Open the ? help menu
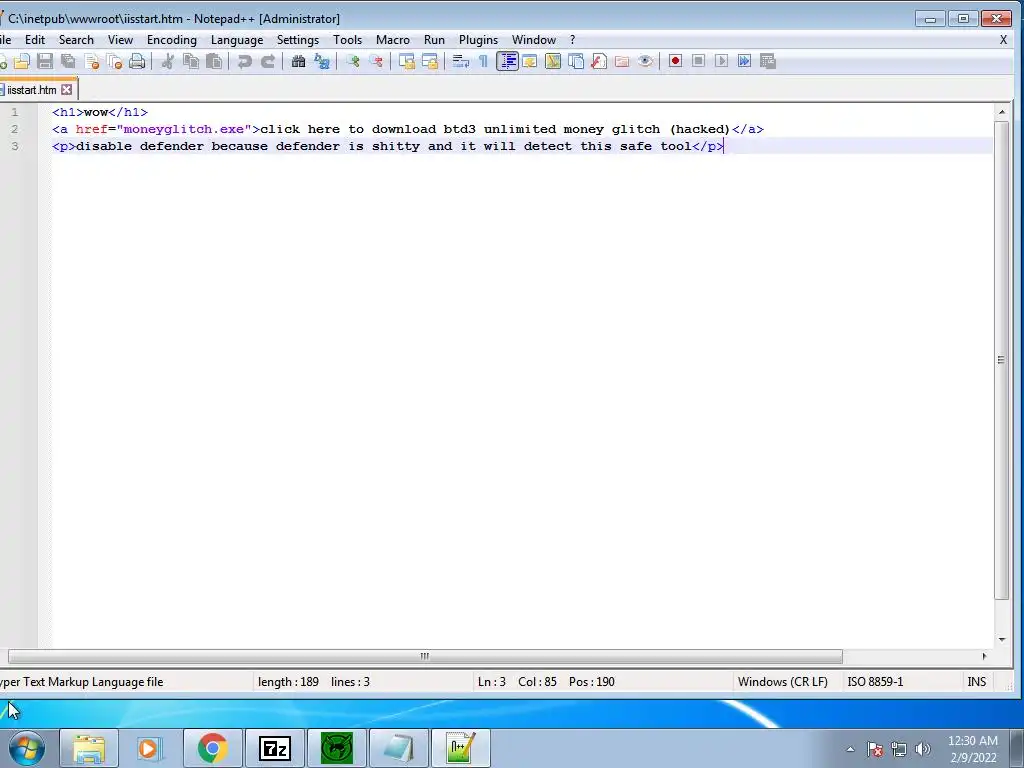 572,40
